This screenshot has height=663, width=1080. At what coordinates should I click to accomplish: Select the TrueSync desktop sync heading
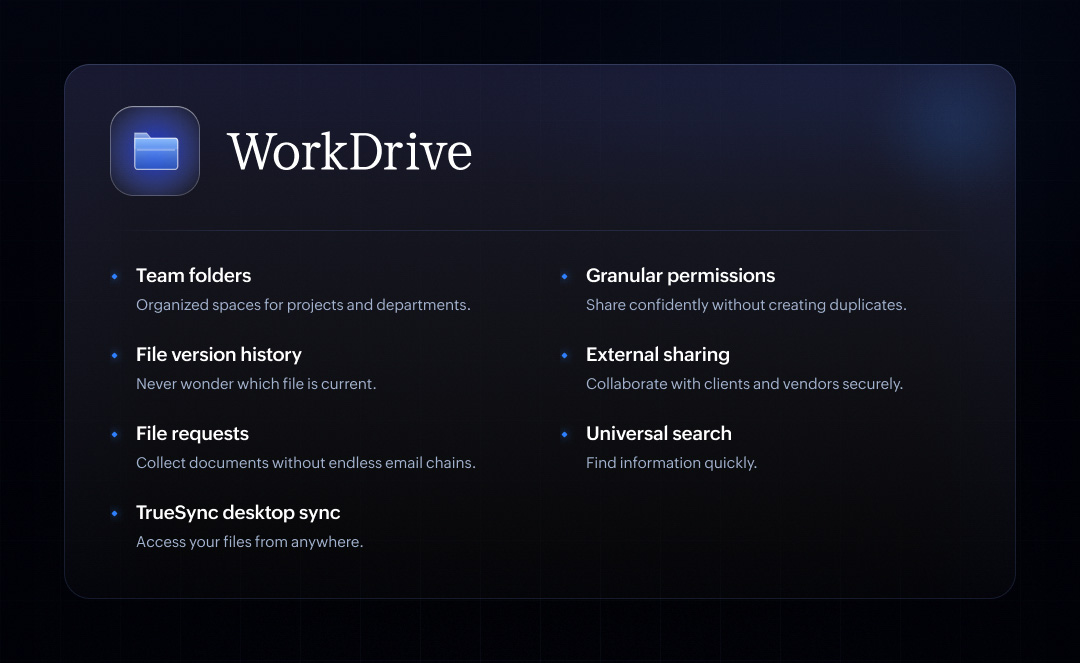point(238,513)
